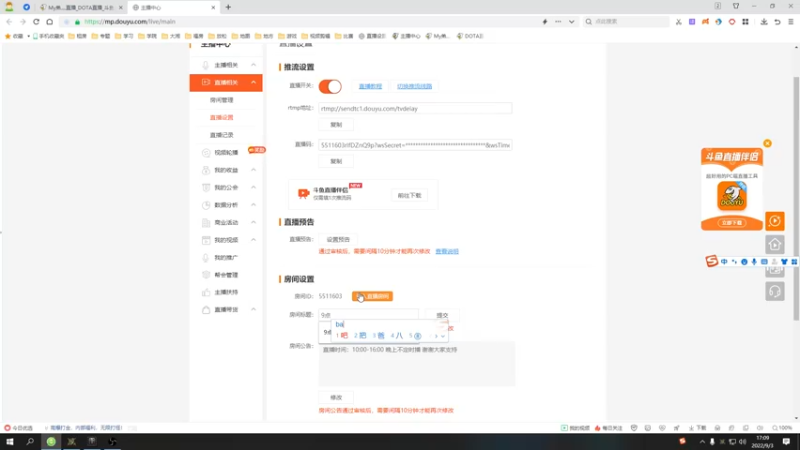Screen dimensions: 800x450
Task: Switch to the first browser tab My…直播_DOTA直播
Action: point(82,7)
